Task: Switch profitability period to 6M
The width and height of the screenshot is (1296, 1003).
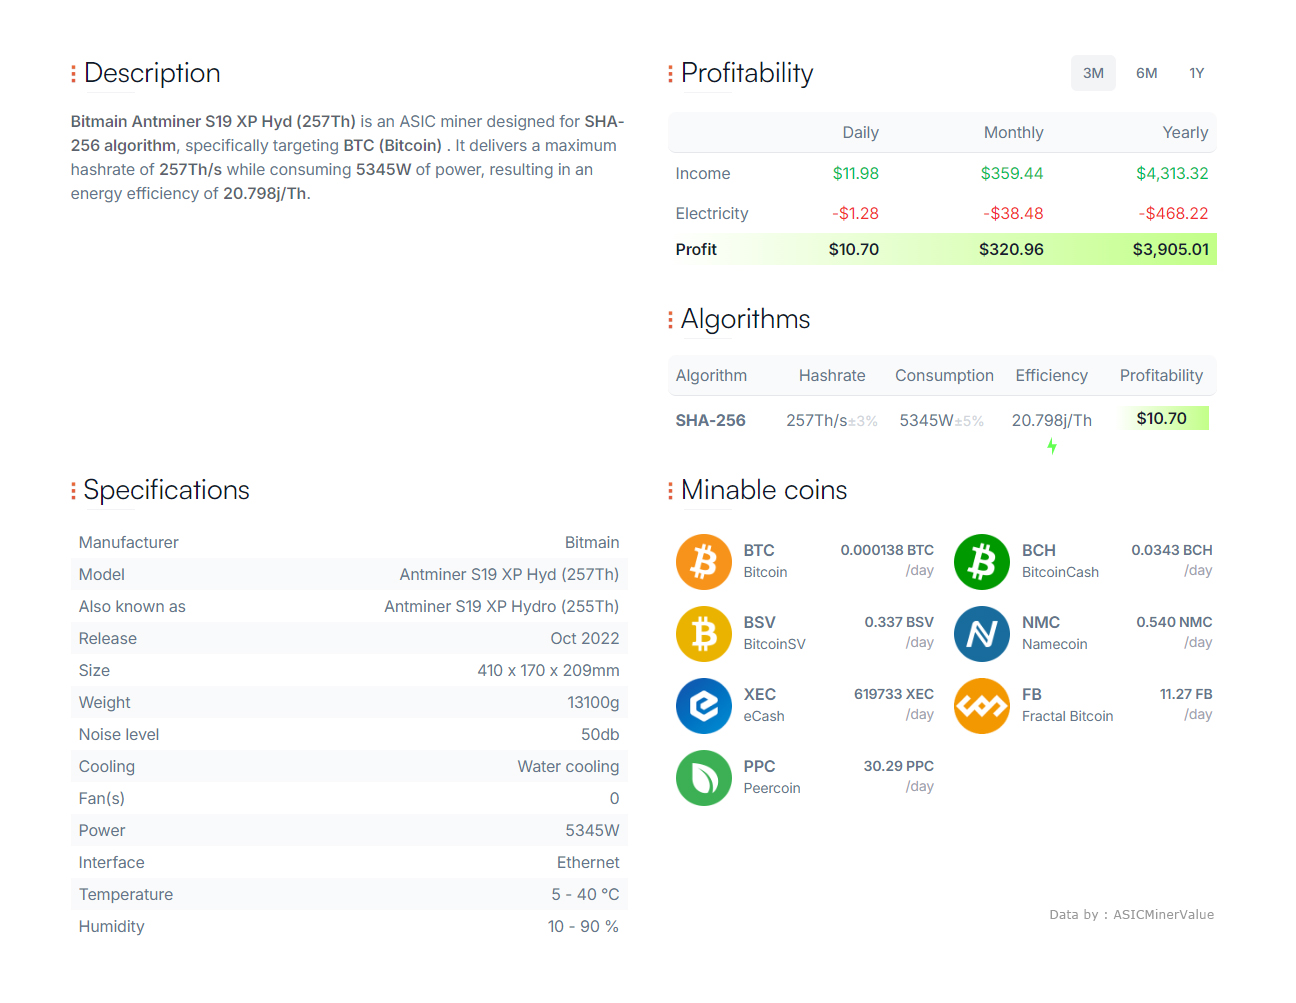Action: [1146, 73]
